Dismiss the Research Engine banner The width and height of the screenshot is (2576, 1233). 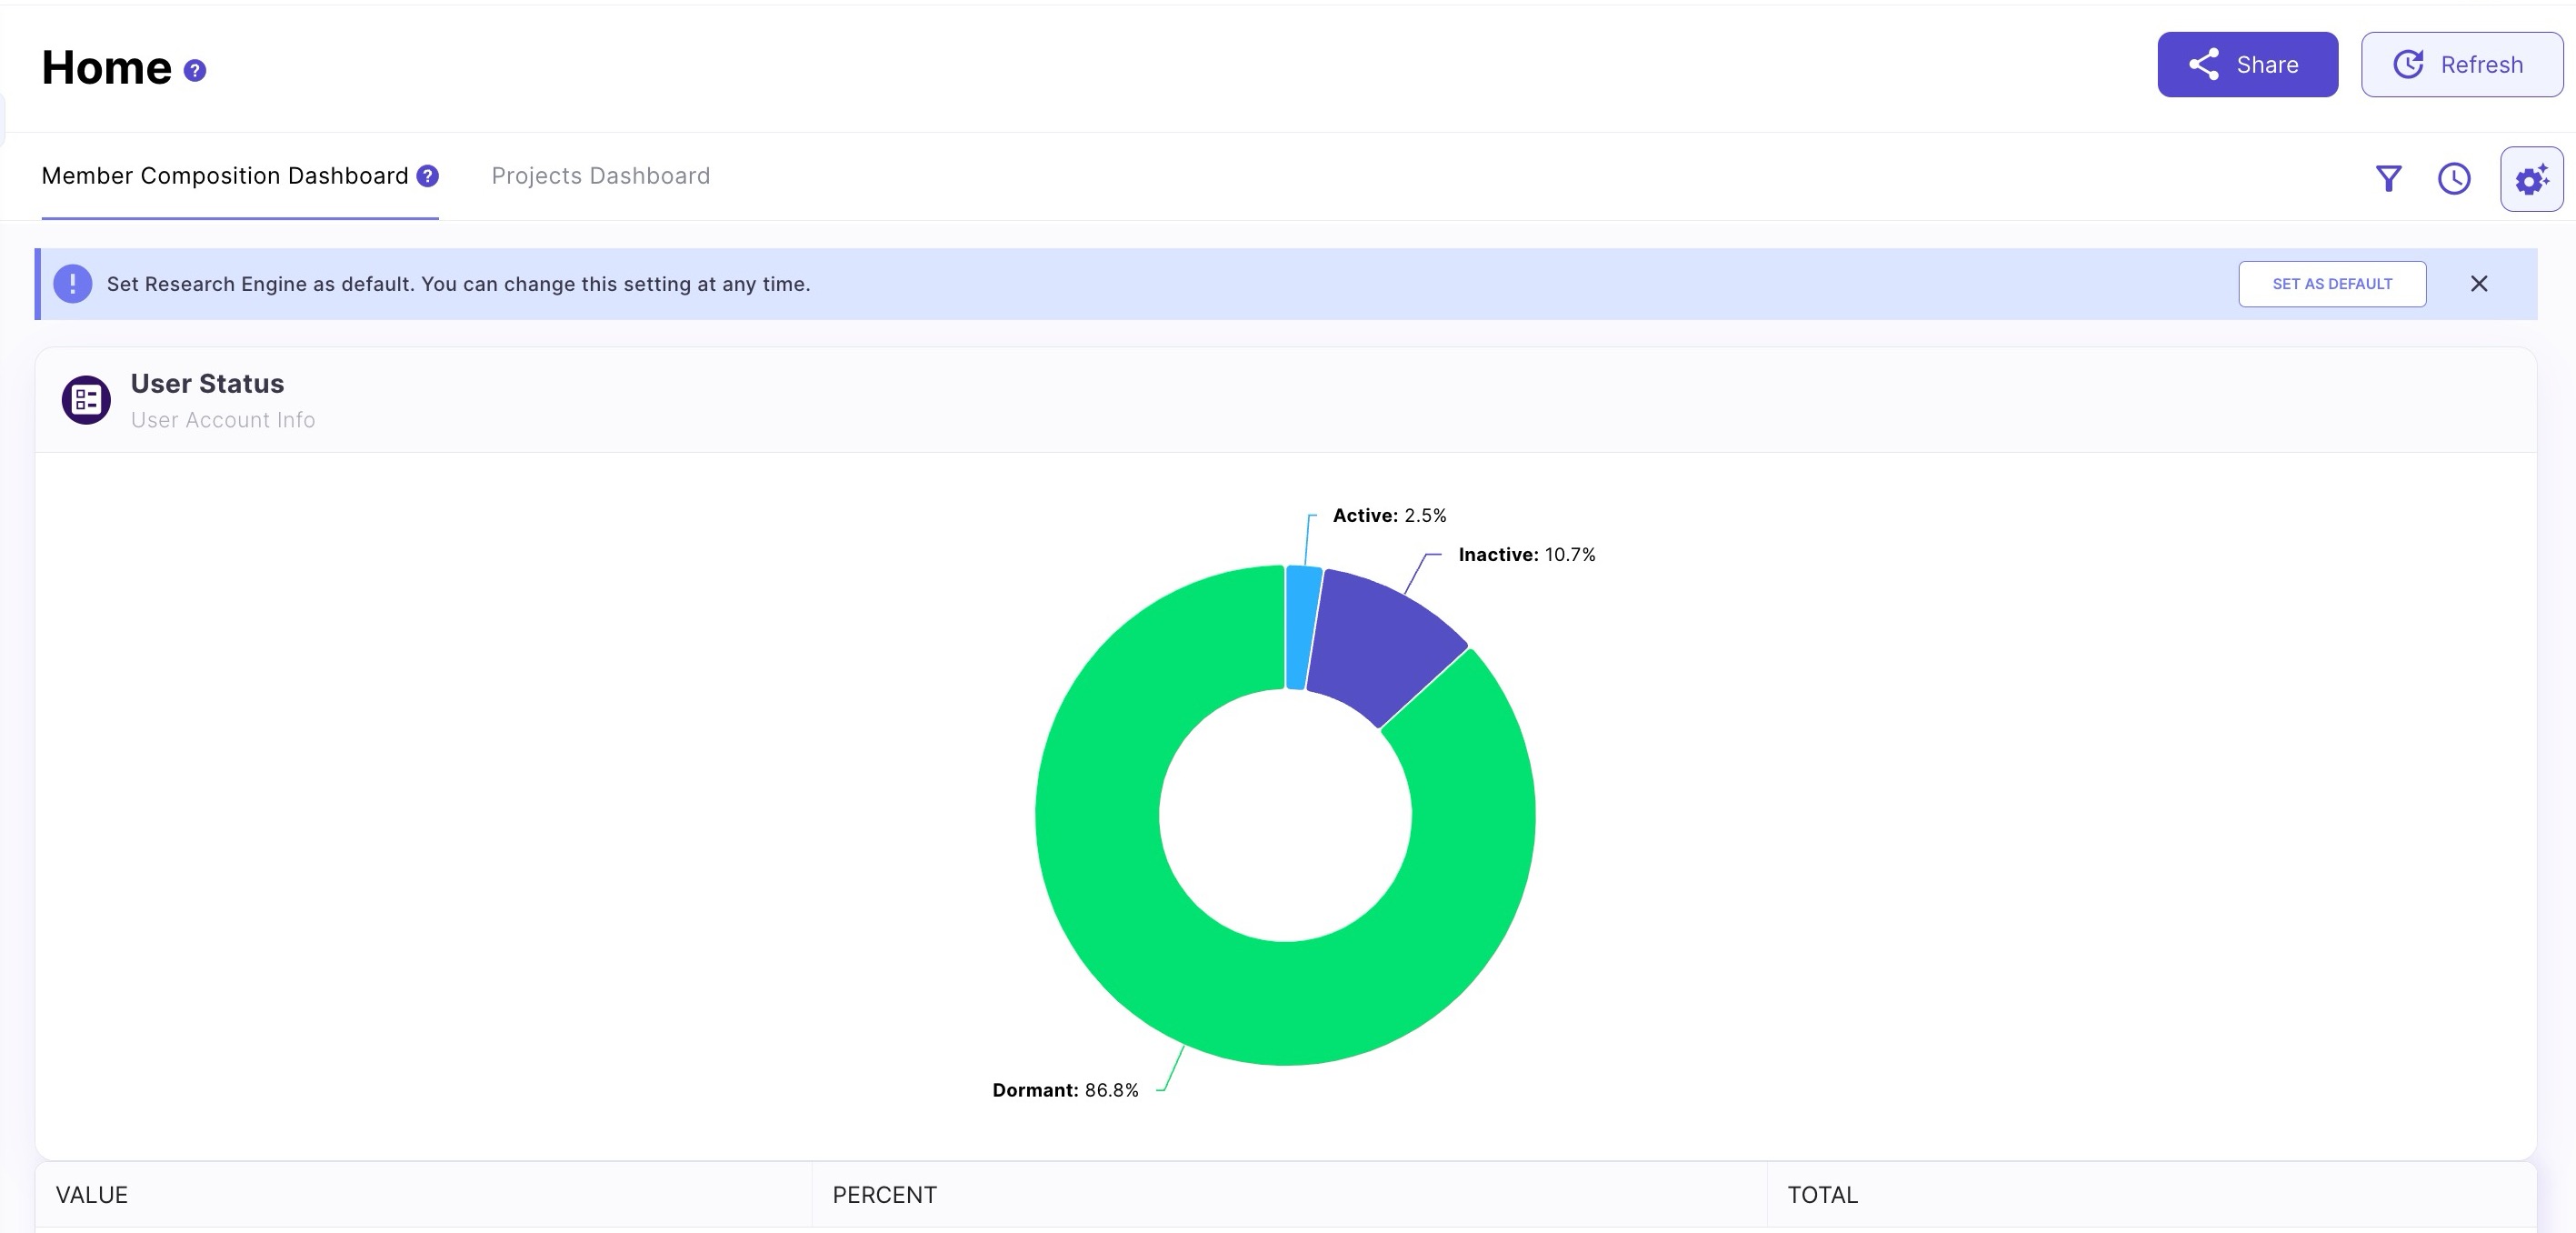tap(2478, 284)
